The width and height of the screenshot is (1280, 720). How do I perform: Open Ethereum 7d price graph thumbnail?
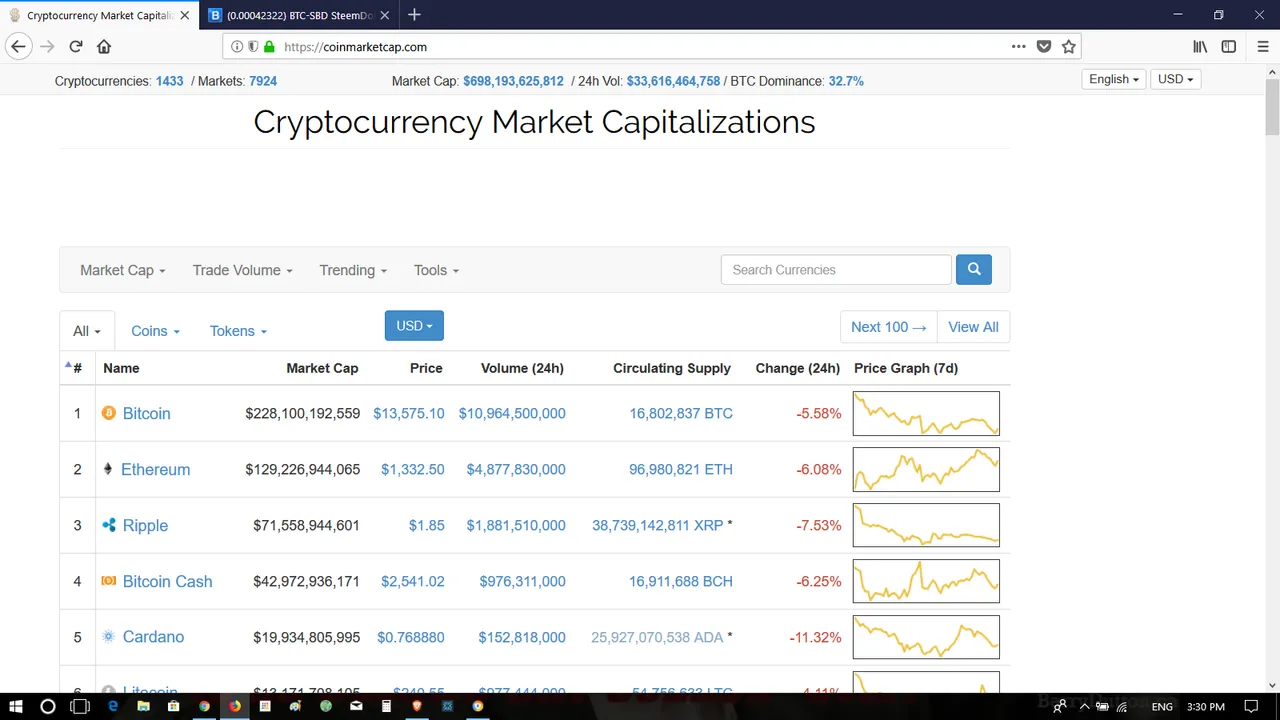click(x=926, y=469)
